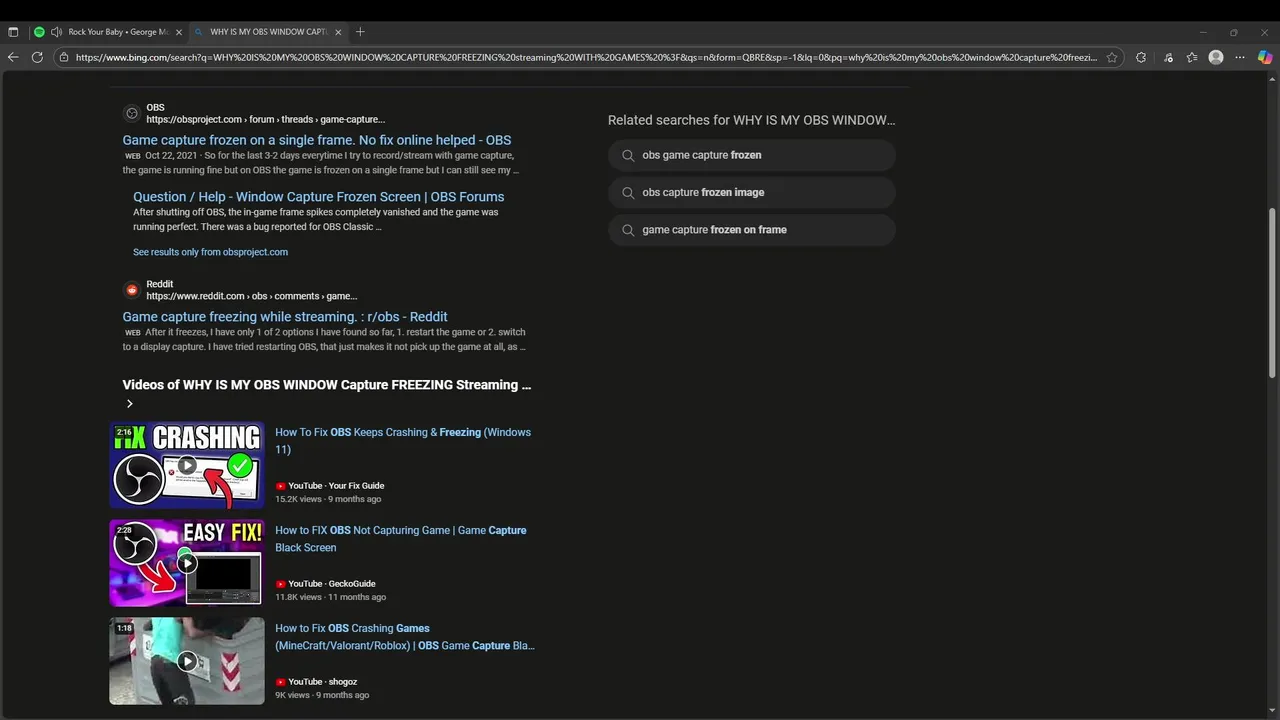Click See results only from obsproject.com
This screenshot has height=720, width=1280.
[210, 252]
